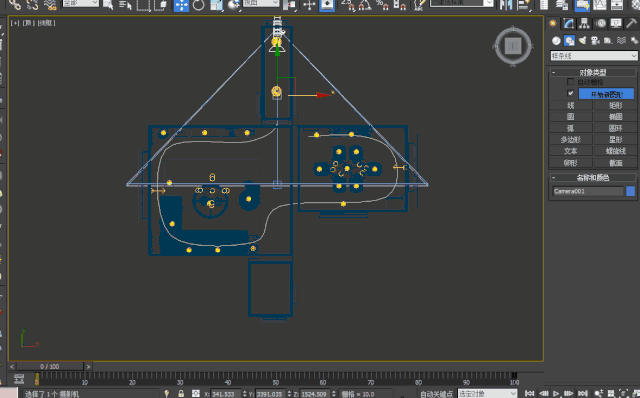Open the Hierarchy panel tab
The height and width of the screenshot is (398, 640).
pos(584,24)
